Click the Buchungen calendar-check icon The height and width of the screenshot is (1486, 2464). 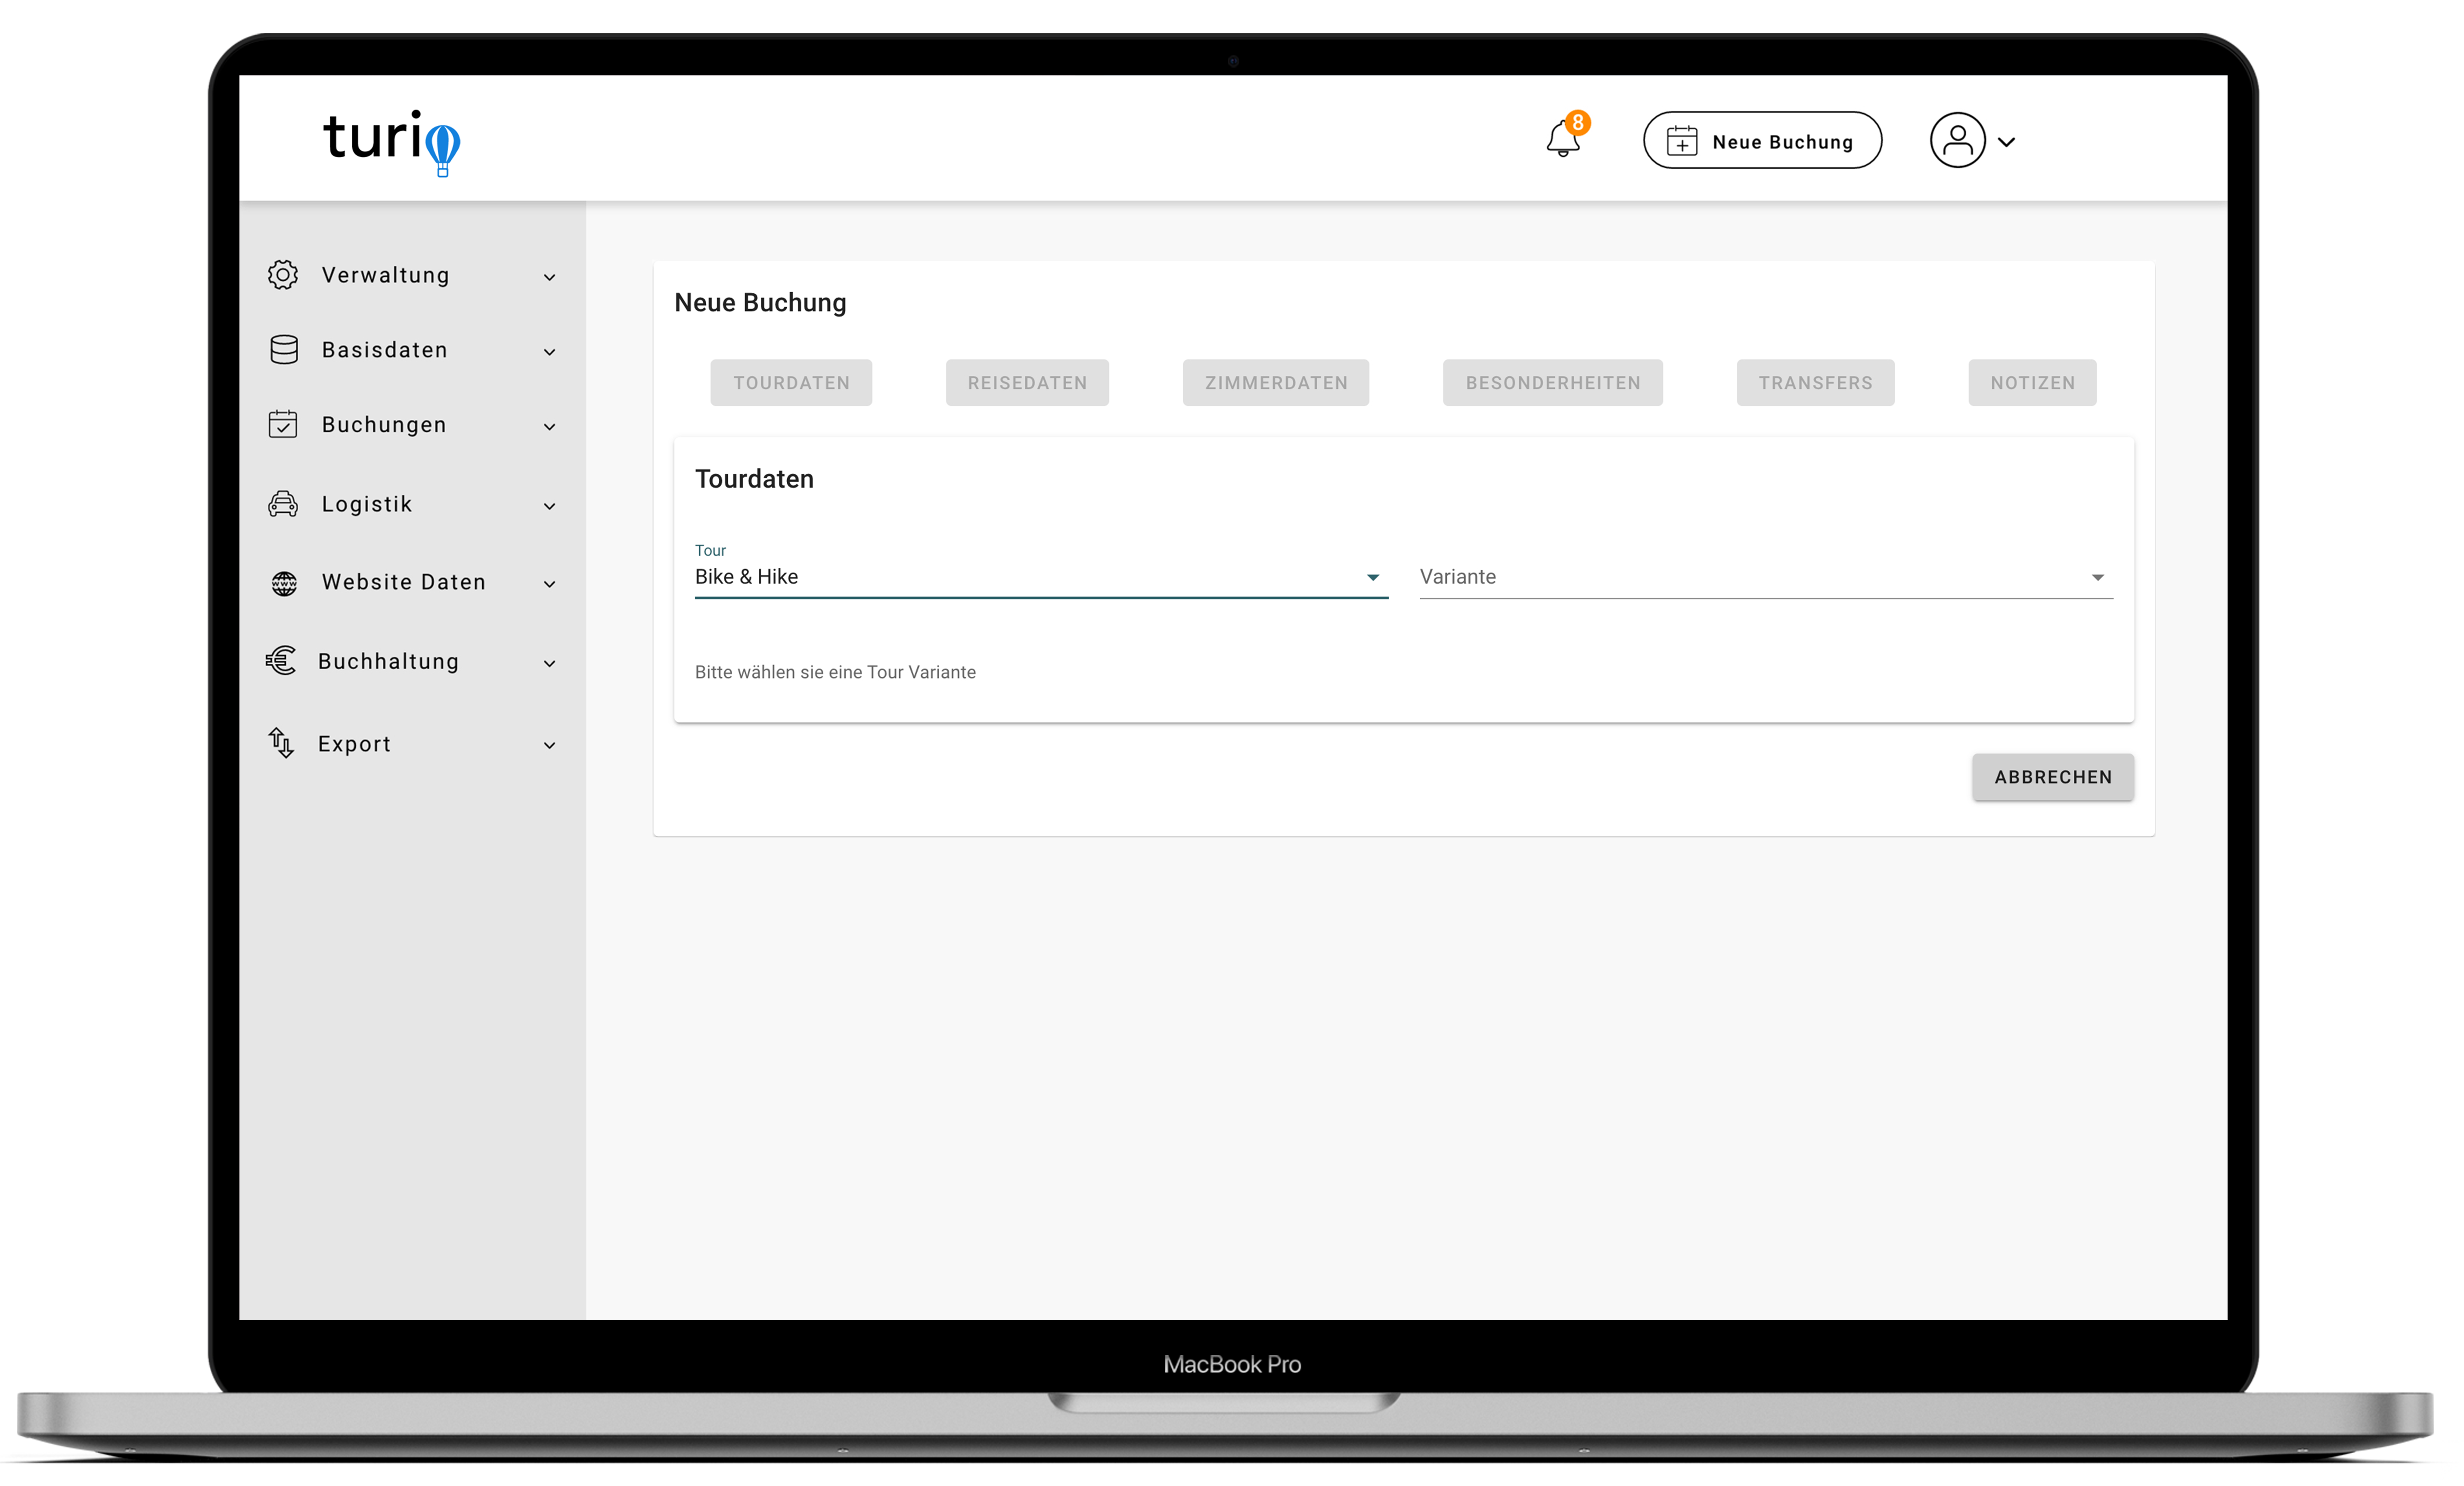[x=283, y=424]
